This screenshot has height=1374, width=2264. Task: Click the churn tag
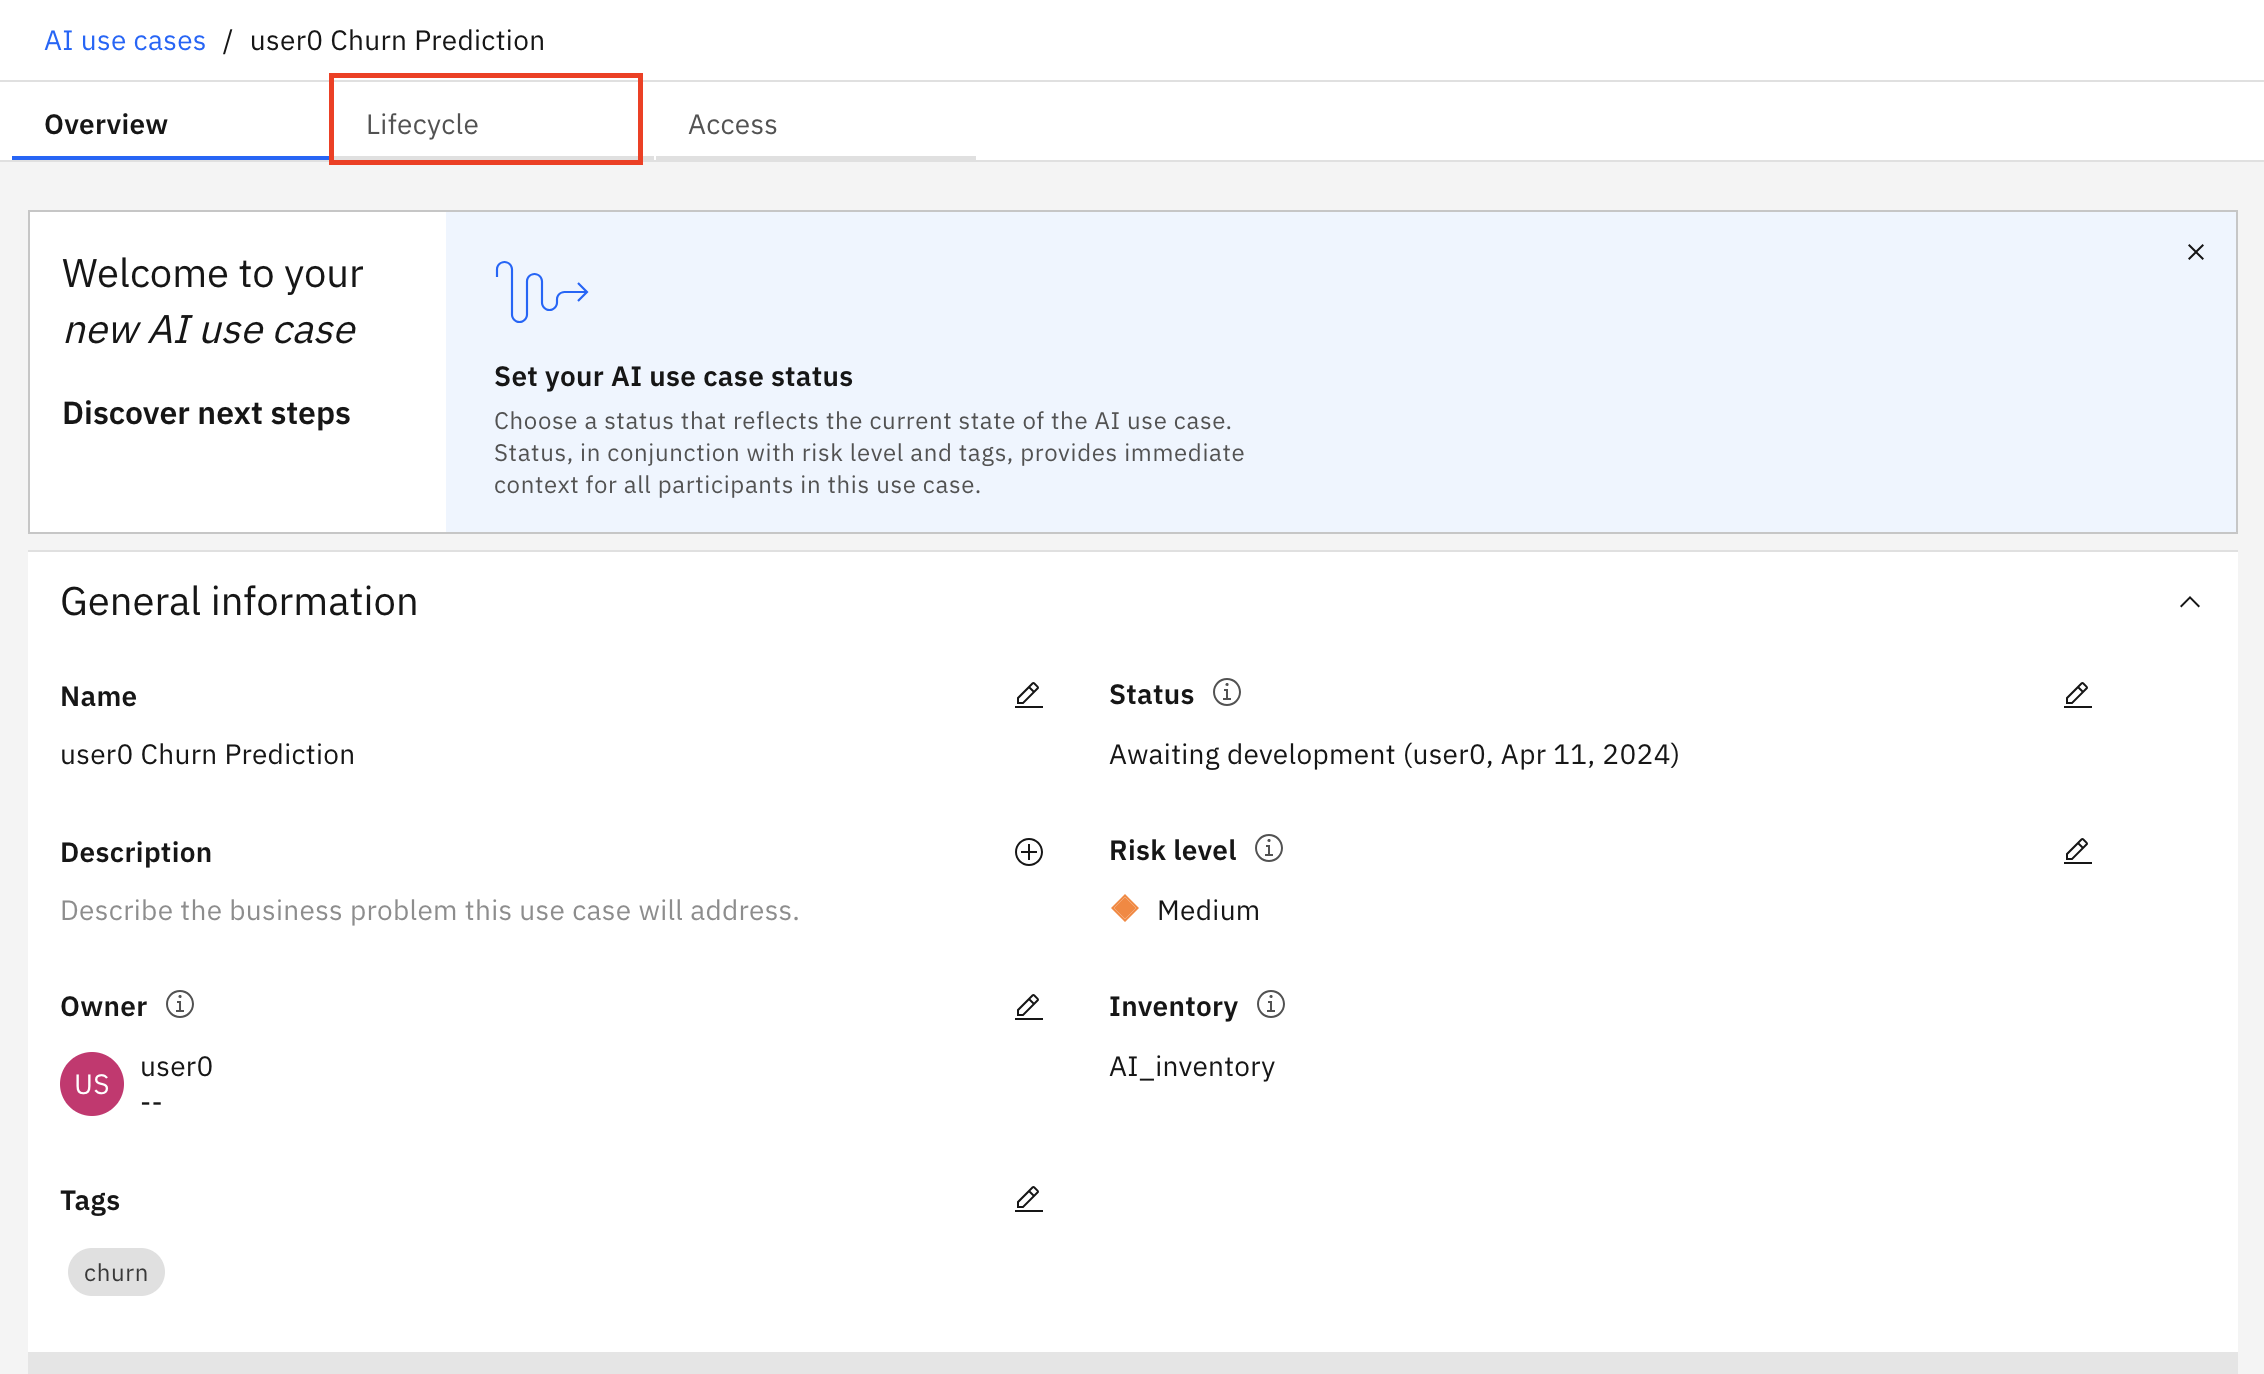point(116,1272)
